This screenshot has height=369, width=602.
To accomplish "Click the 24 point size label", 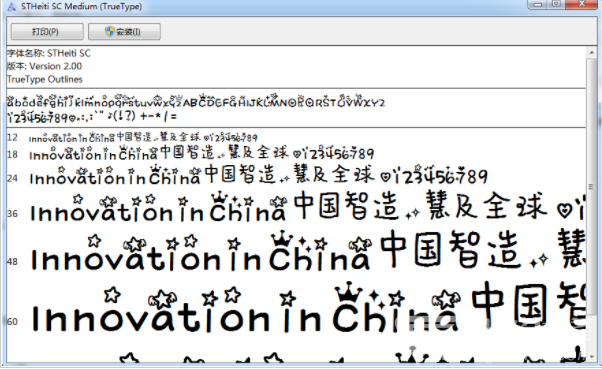I will (12, 178).
